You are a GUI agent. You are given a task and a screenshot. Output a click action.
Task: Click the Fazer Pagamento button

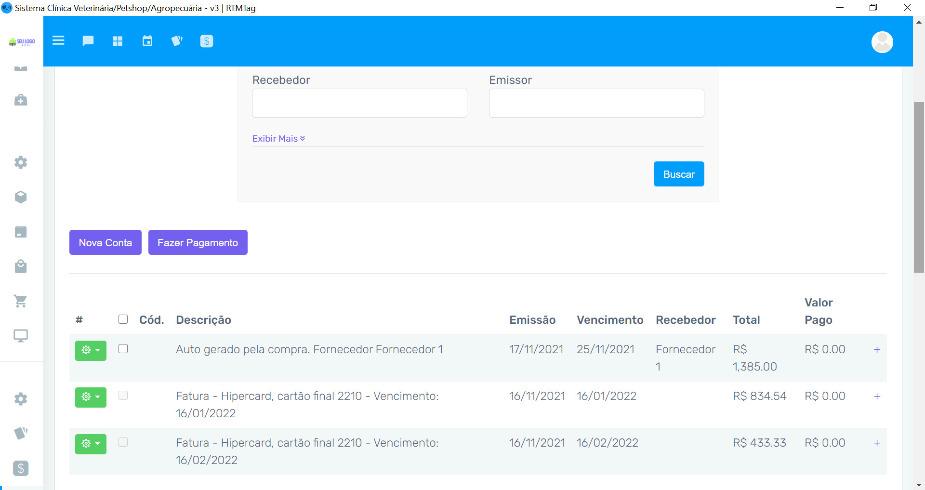pyautogui.click(x=198, y=242)
